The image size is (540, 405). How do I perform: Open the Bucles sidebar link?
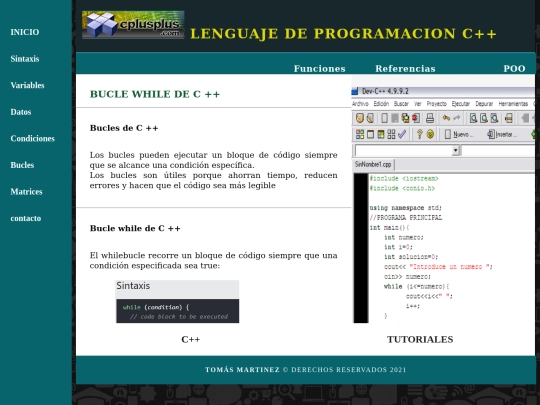(x=22, y=165)
